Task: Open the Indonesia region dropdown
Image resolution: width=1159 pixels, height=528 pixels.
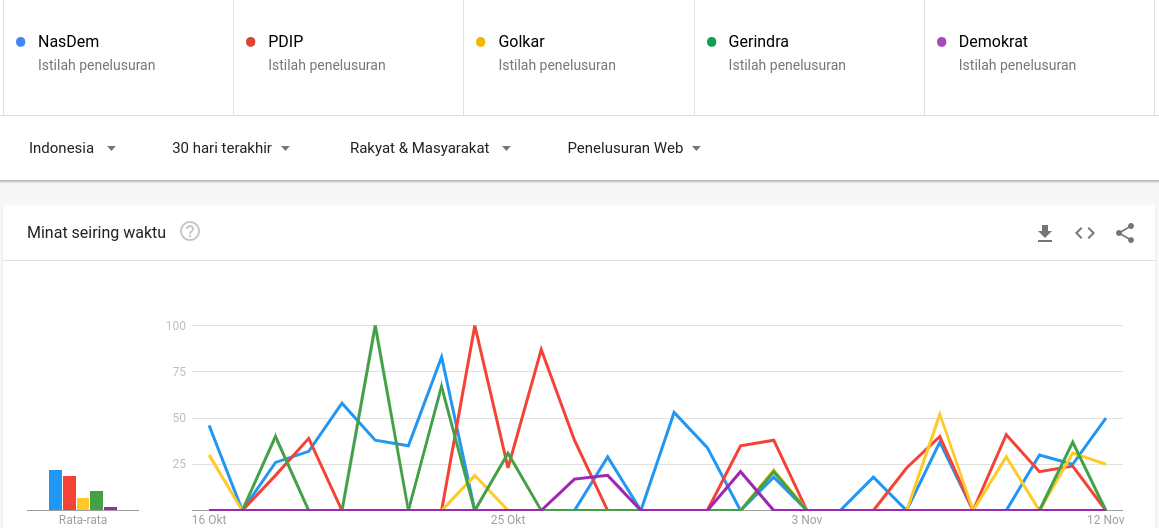Action: pyautogui.click(x=72, y=148)
